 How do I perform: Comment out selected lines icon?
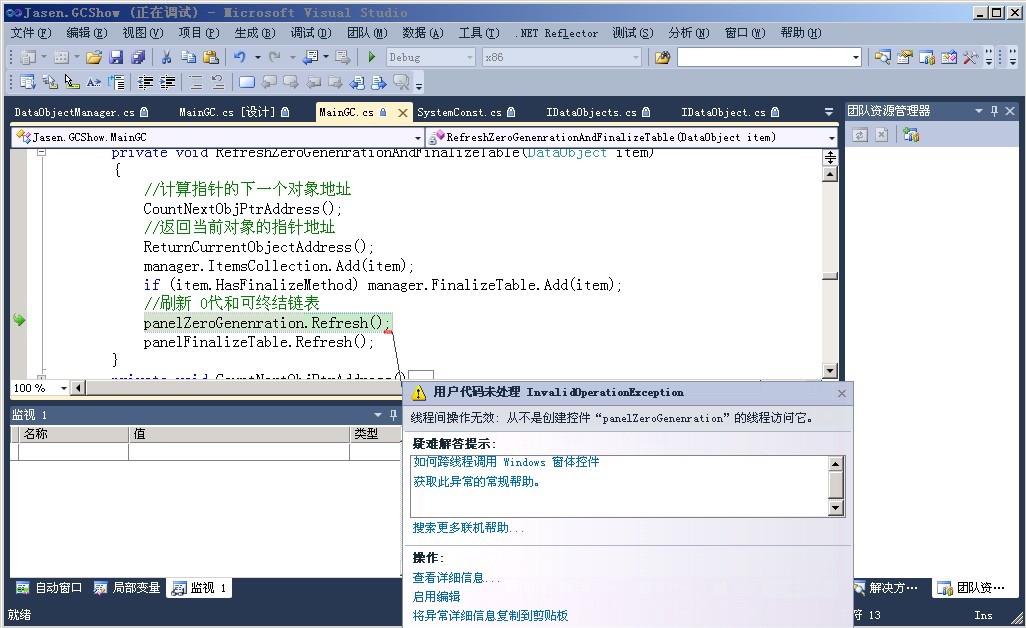point(196,82)
